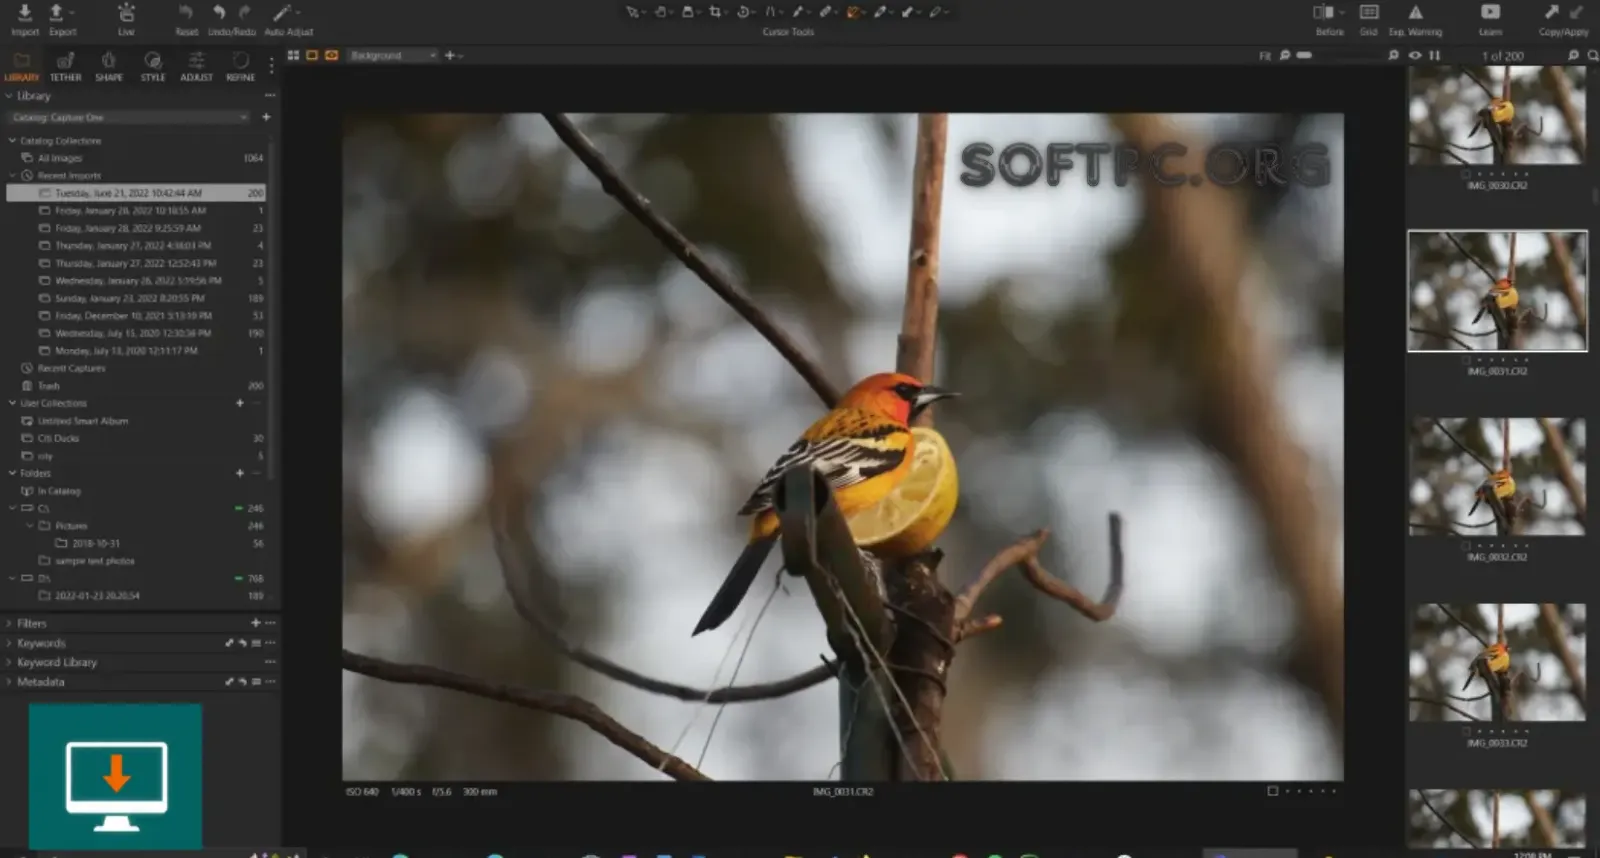1600x858 pixels.
Task: Select thumbnail IMG_0033.CR2
Action: pyautogui.click(x=1497, y=662)
